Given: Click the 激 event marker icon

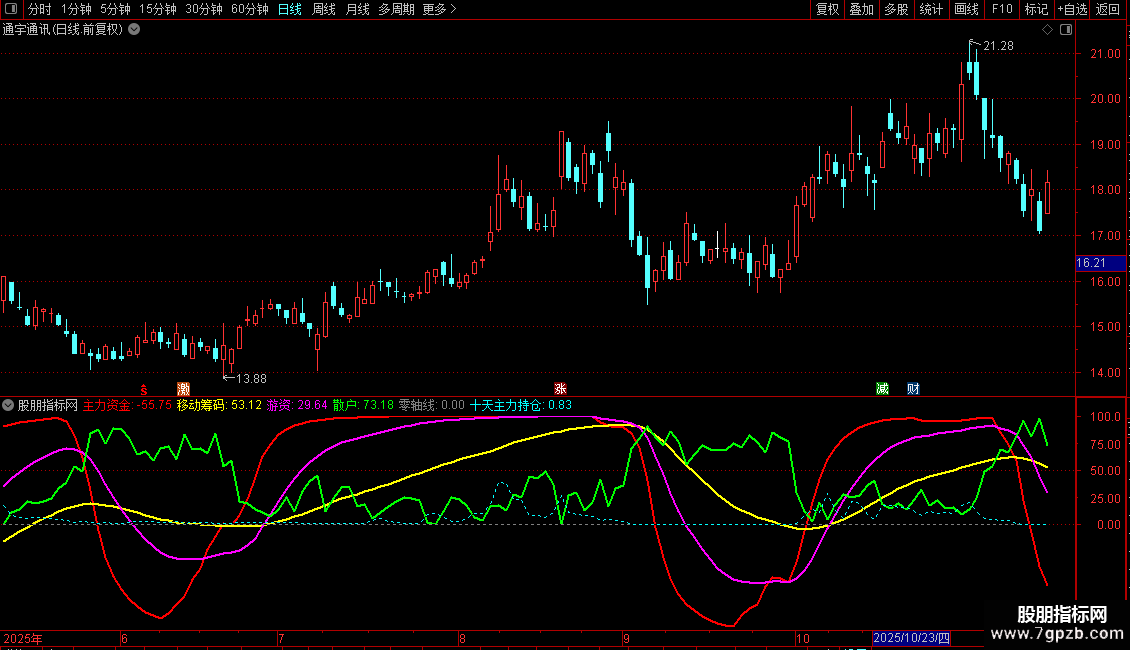Looking at the screenshot, I should (184, 389).
